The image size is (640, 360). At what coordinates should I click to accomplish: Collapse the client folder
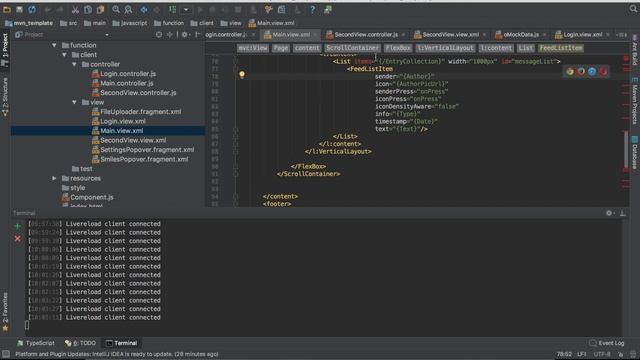pyautogui.click(x=64, y=55)
